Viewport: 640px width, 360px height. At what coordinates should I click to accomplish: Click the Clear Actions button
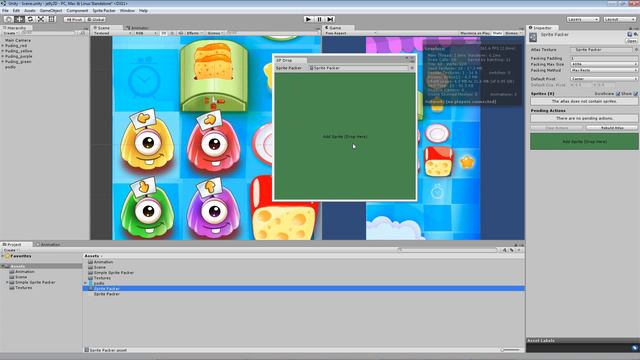pos(557,128)
